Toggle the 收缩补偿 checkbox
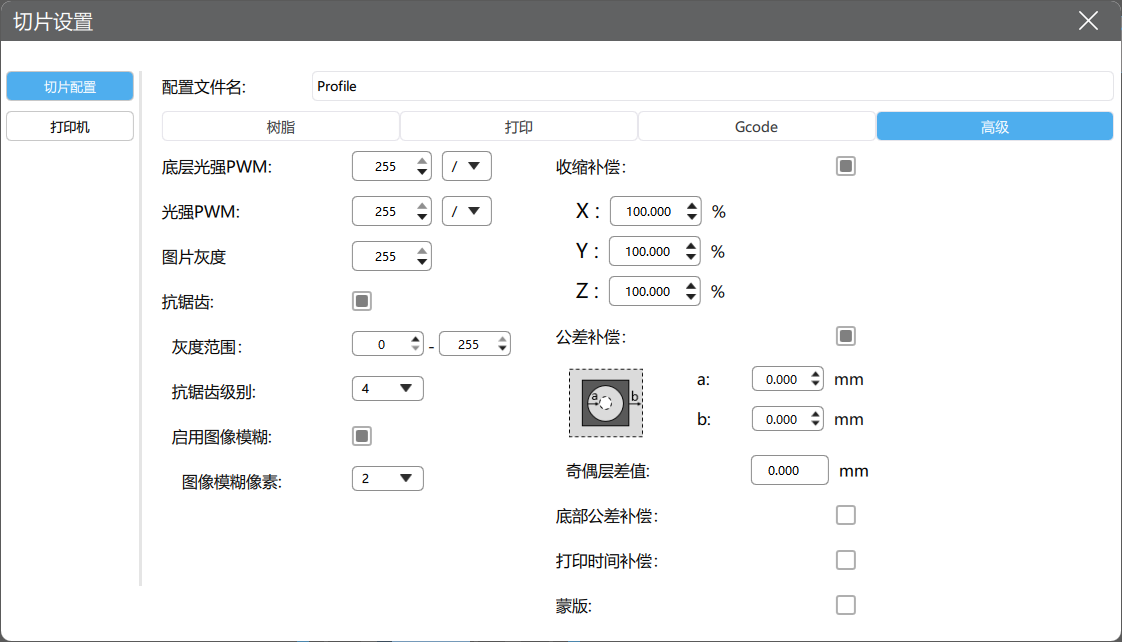The image size is (1122, 642). tap(846, 166)
